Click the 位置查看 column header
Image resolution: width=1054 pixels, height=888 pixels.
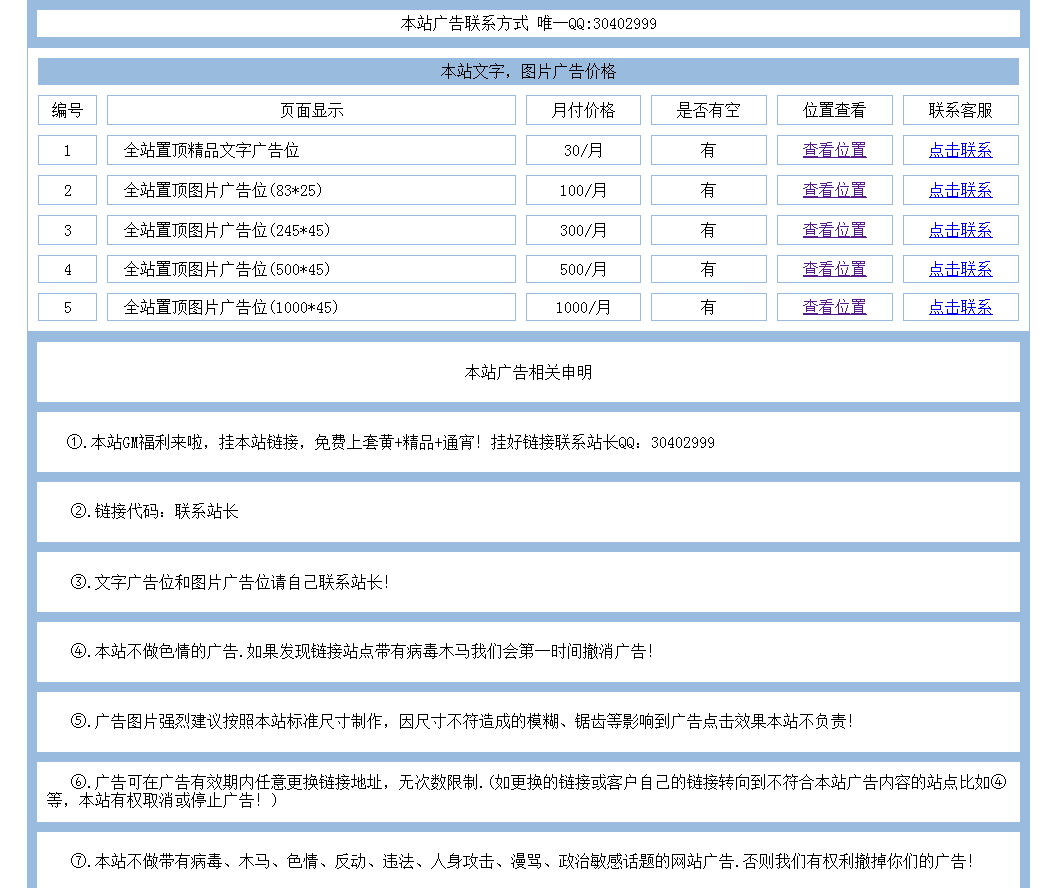click(x=834, y=110)
